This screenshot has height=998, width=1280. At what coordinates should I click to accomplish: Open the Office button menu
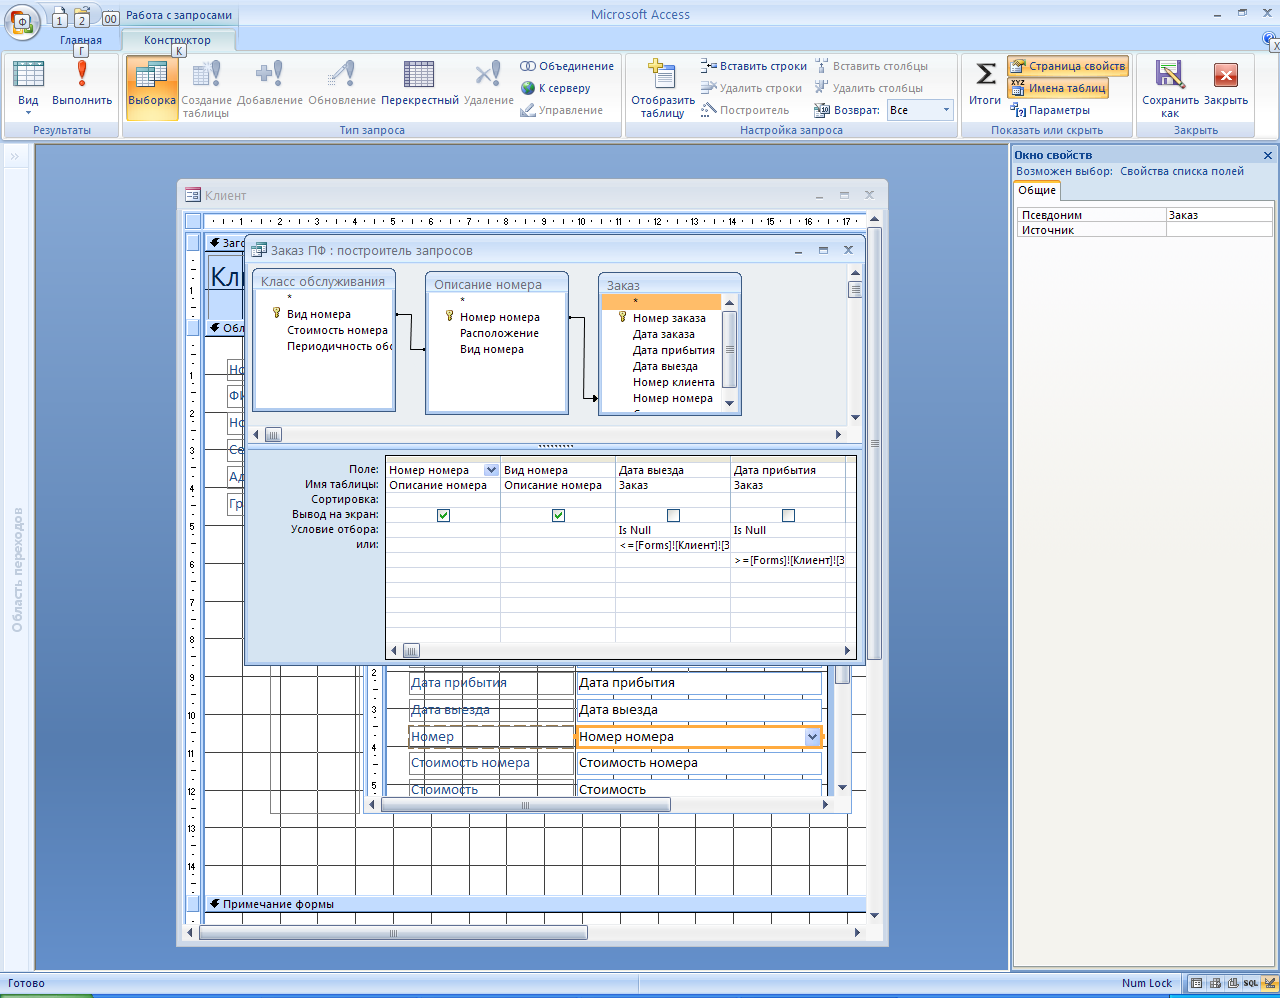(22, 20)
